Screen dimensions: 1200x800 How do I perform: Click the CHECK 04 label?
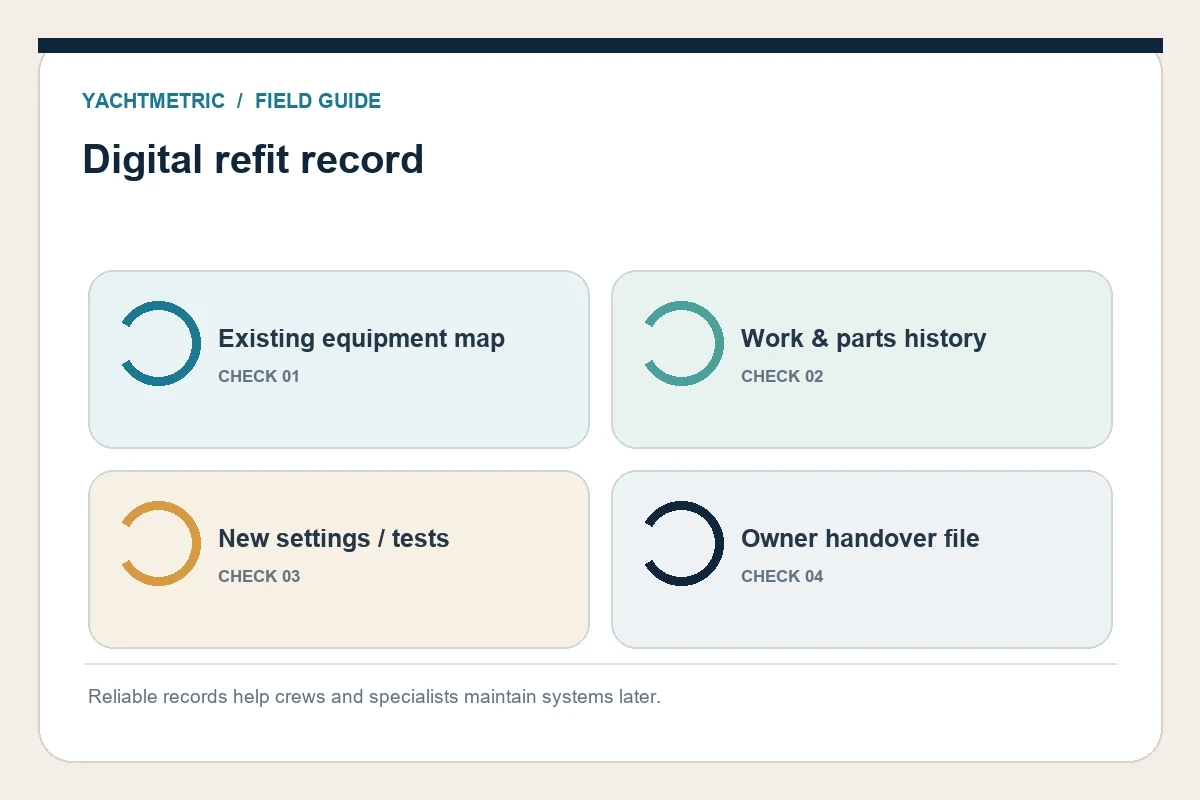tap(782, 576)
